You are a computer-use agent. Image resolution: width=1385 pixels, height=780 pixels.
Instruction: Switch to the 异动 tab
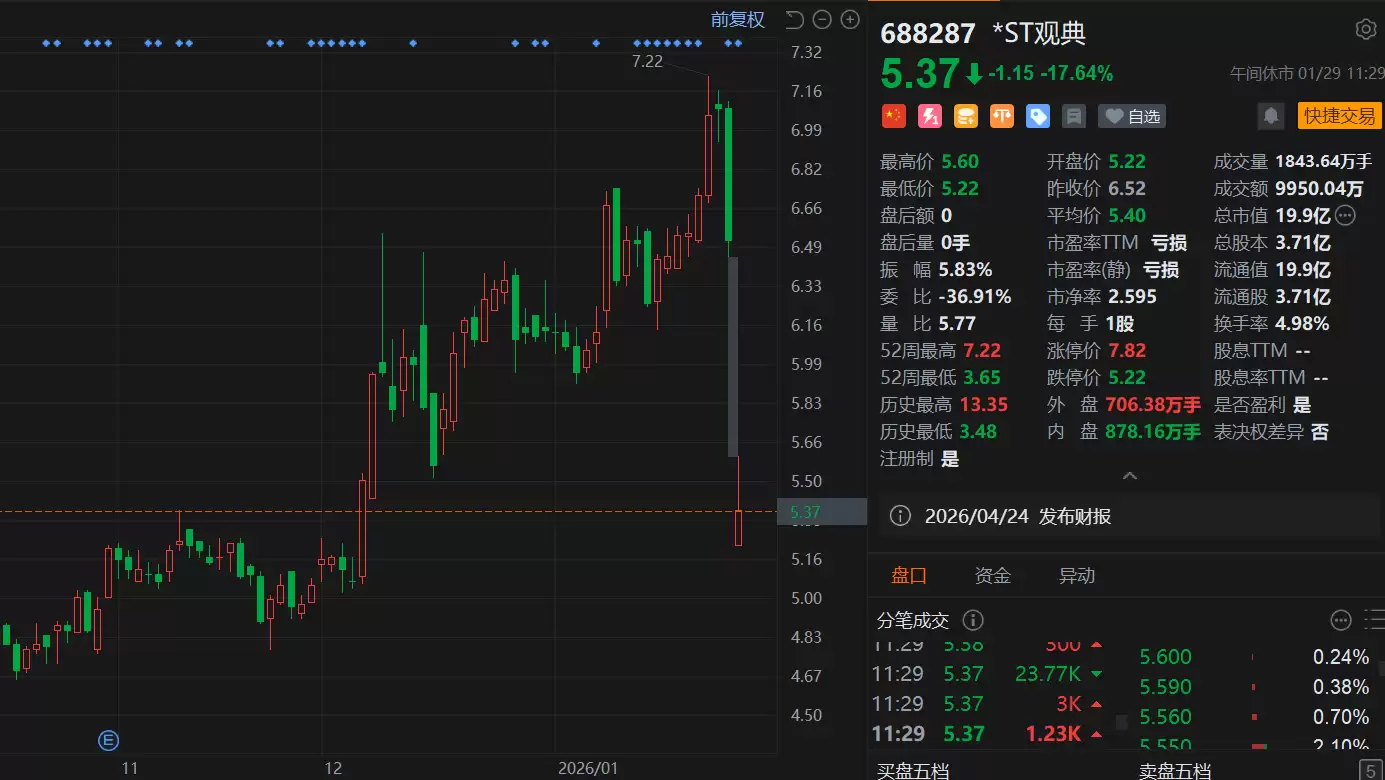[1076, 575]
